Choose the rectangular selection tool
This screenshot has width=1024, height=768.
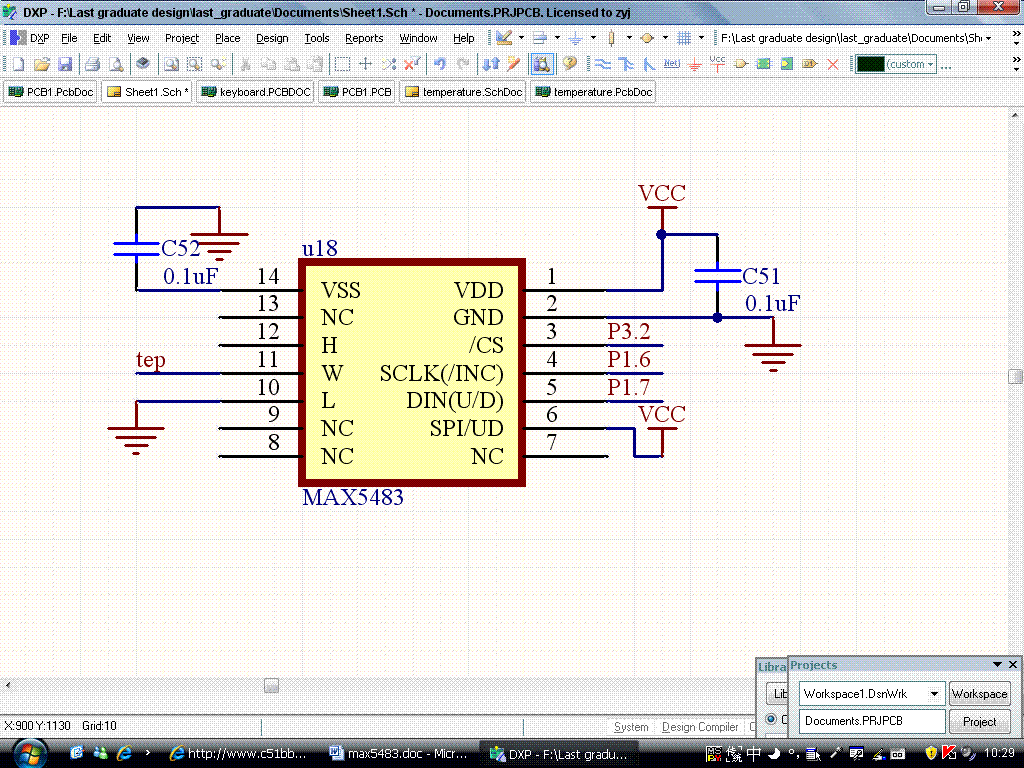pyautogui.click(x=342, y=64)
